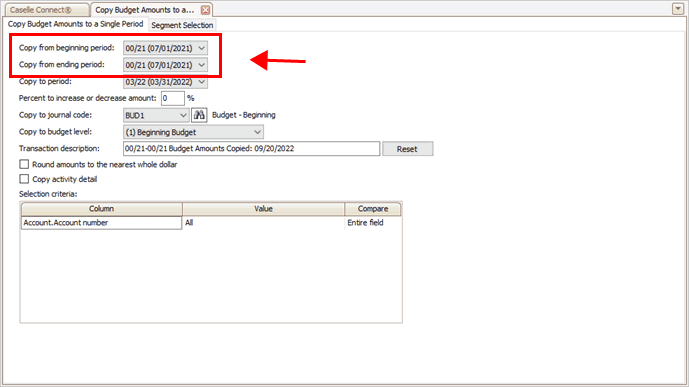Open the Copy to journal code dropdown
689x387 pixels.
[156, 115]
